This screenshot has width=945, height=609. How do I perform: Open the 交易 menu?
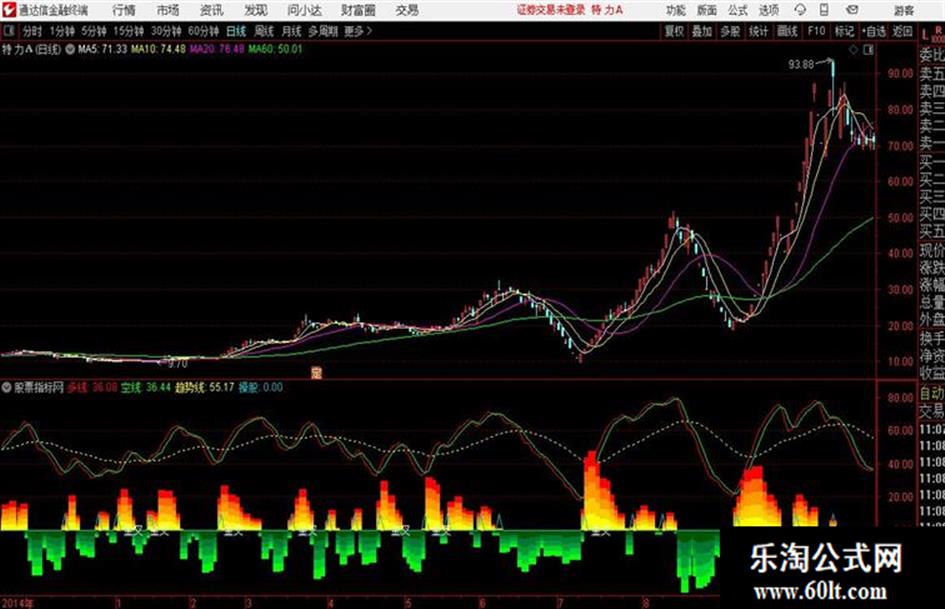407,10
